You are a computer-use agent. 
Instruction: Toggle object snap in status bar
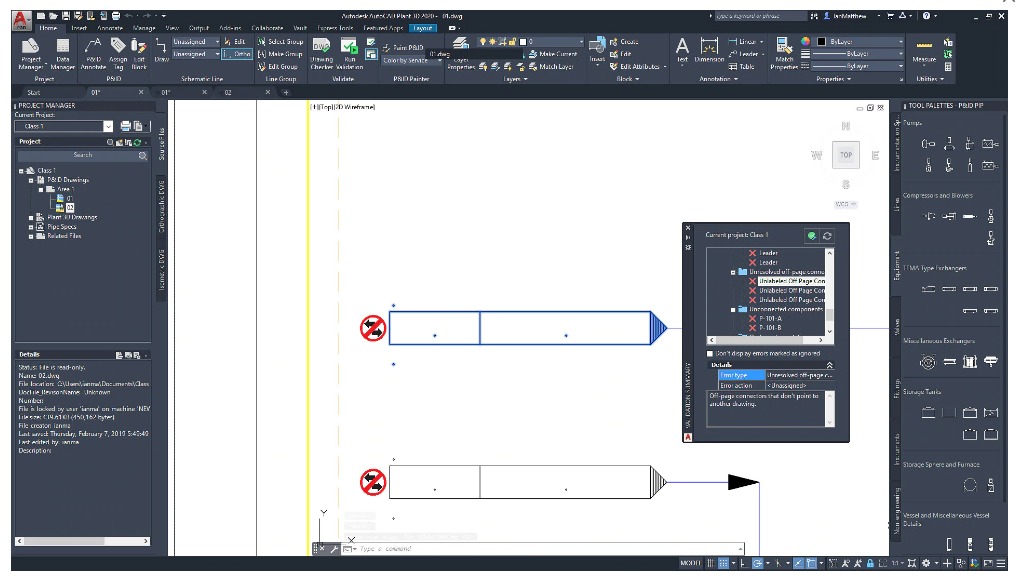point(812,563)
